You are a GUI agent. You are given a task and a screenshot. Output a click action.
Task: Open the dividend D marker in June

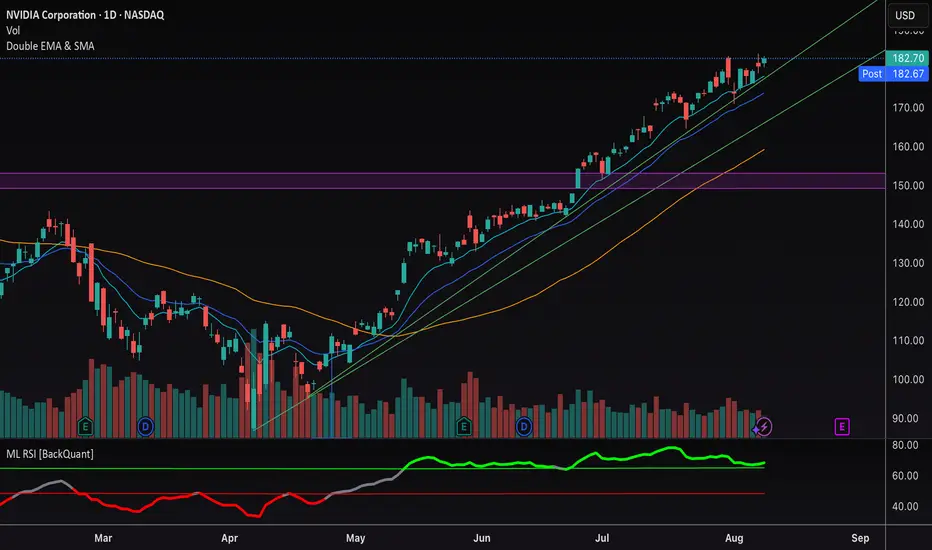(524, 426)
